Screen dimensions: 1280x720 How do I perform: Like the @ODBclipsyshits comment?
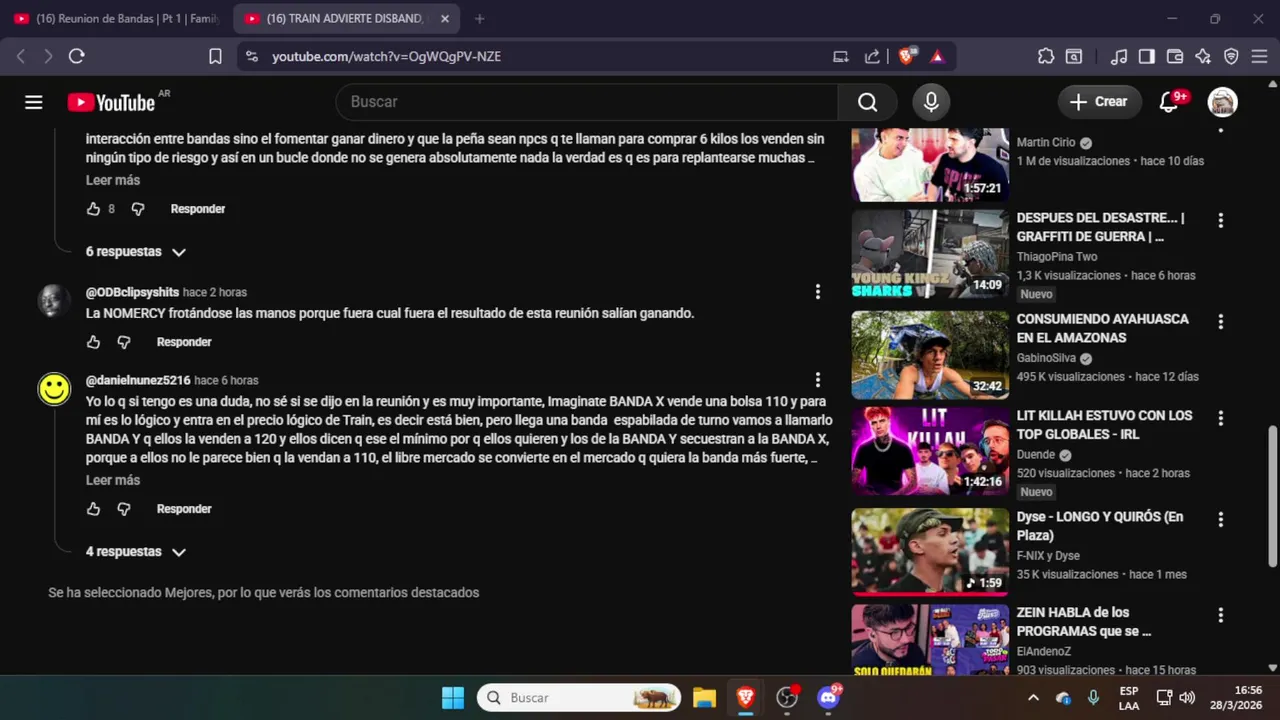[93, 342]
